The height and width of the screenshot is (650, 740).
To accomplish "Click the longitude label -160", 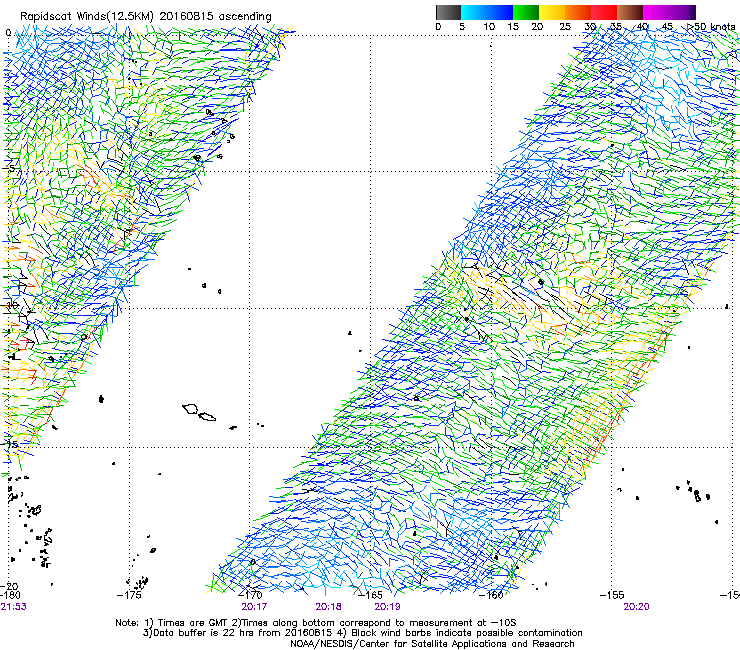I will (491, 595).
